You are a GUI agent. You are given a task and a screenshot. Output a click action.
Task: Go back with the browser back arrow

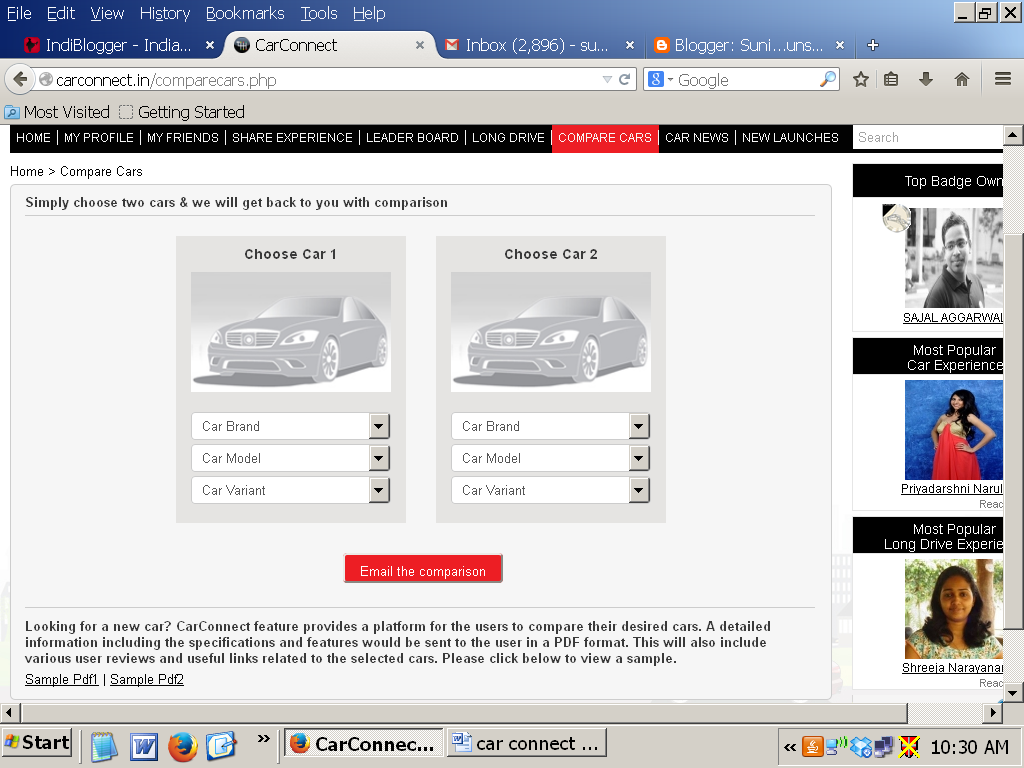20,80
